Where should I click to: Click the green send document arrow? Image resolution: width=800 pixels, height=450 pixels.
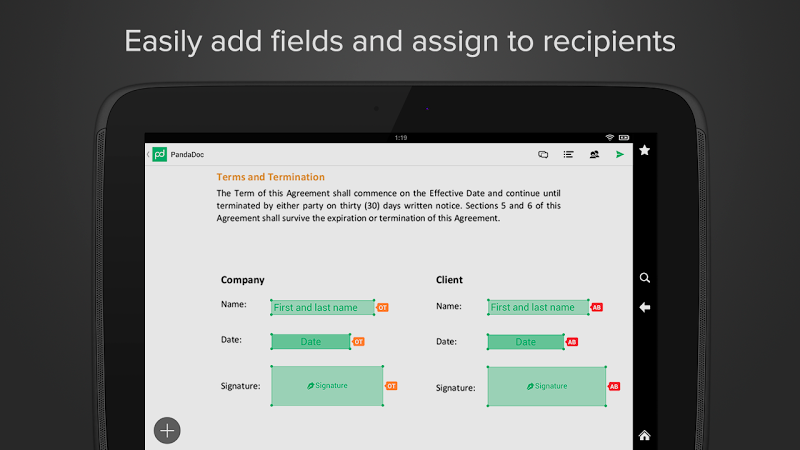620,154
